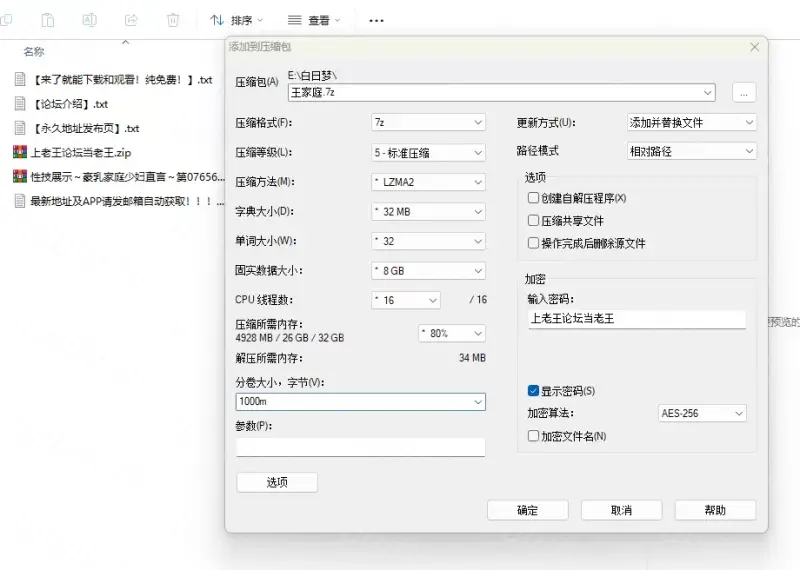Click the delete (trash) icon in Explorer toolbar

click(173, 20)
